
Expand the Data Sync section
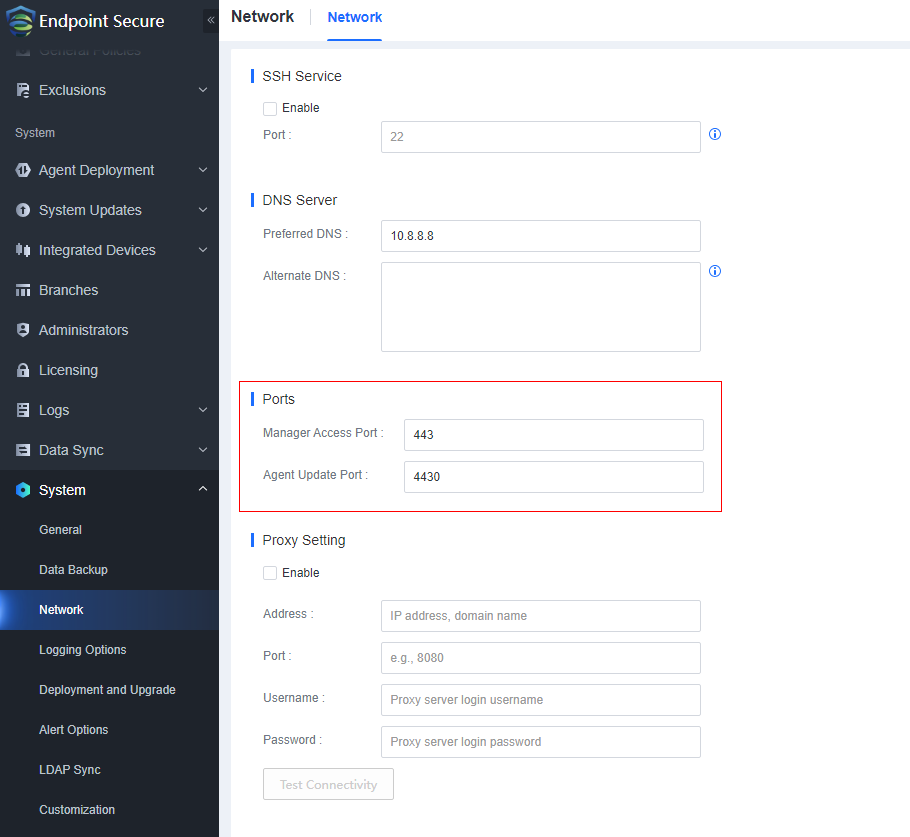click(x=202, y=450)
